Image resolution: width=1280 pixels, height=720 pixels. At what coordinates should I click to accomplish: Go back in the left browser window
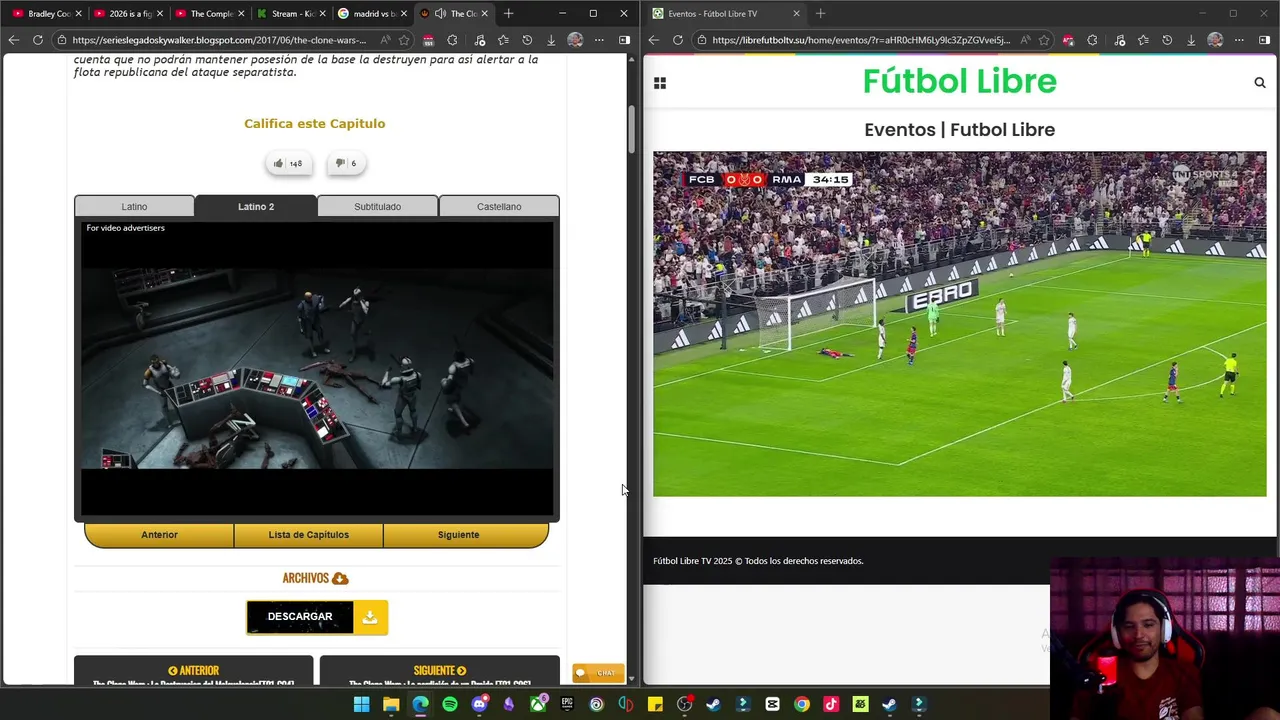(x=13, y=40)
